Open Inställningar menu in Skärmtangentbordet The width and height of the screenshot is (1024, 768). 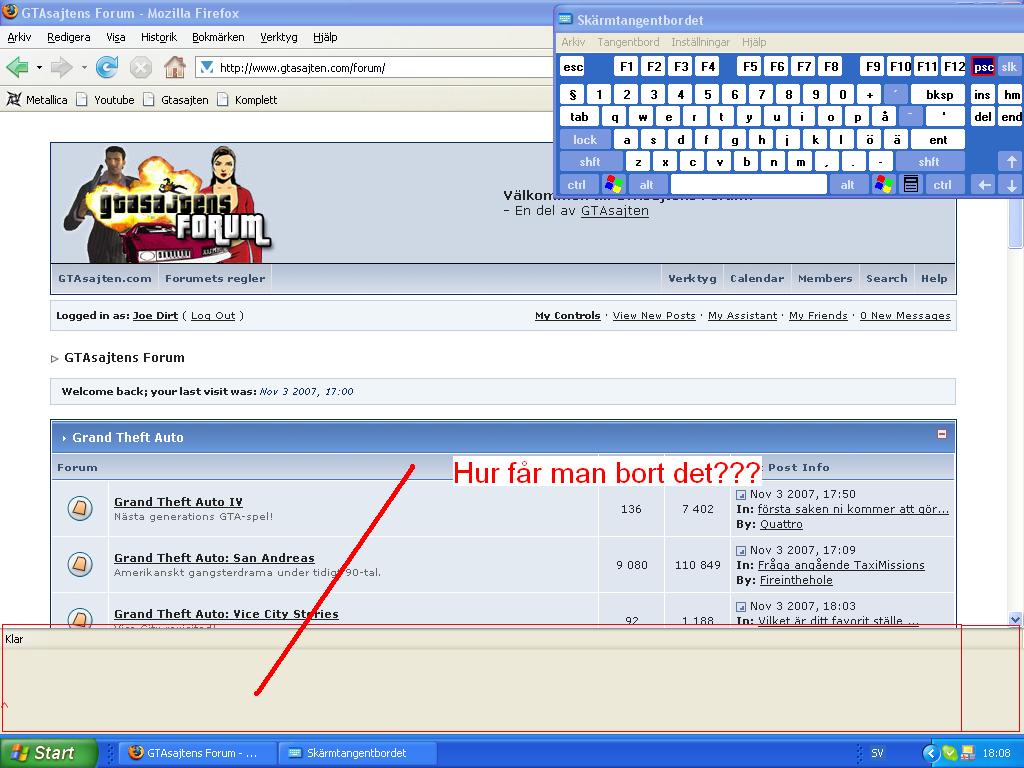701,42
